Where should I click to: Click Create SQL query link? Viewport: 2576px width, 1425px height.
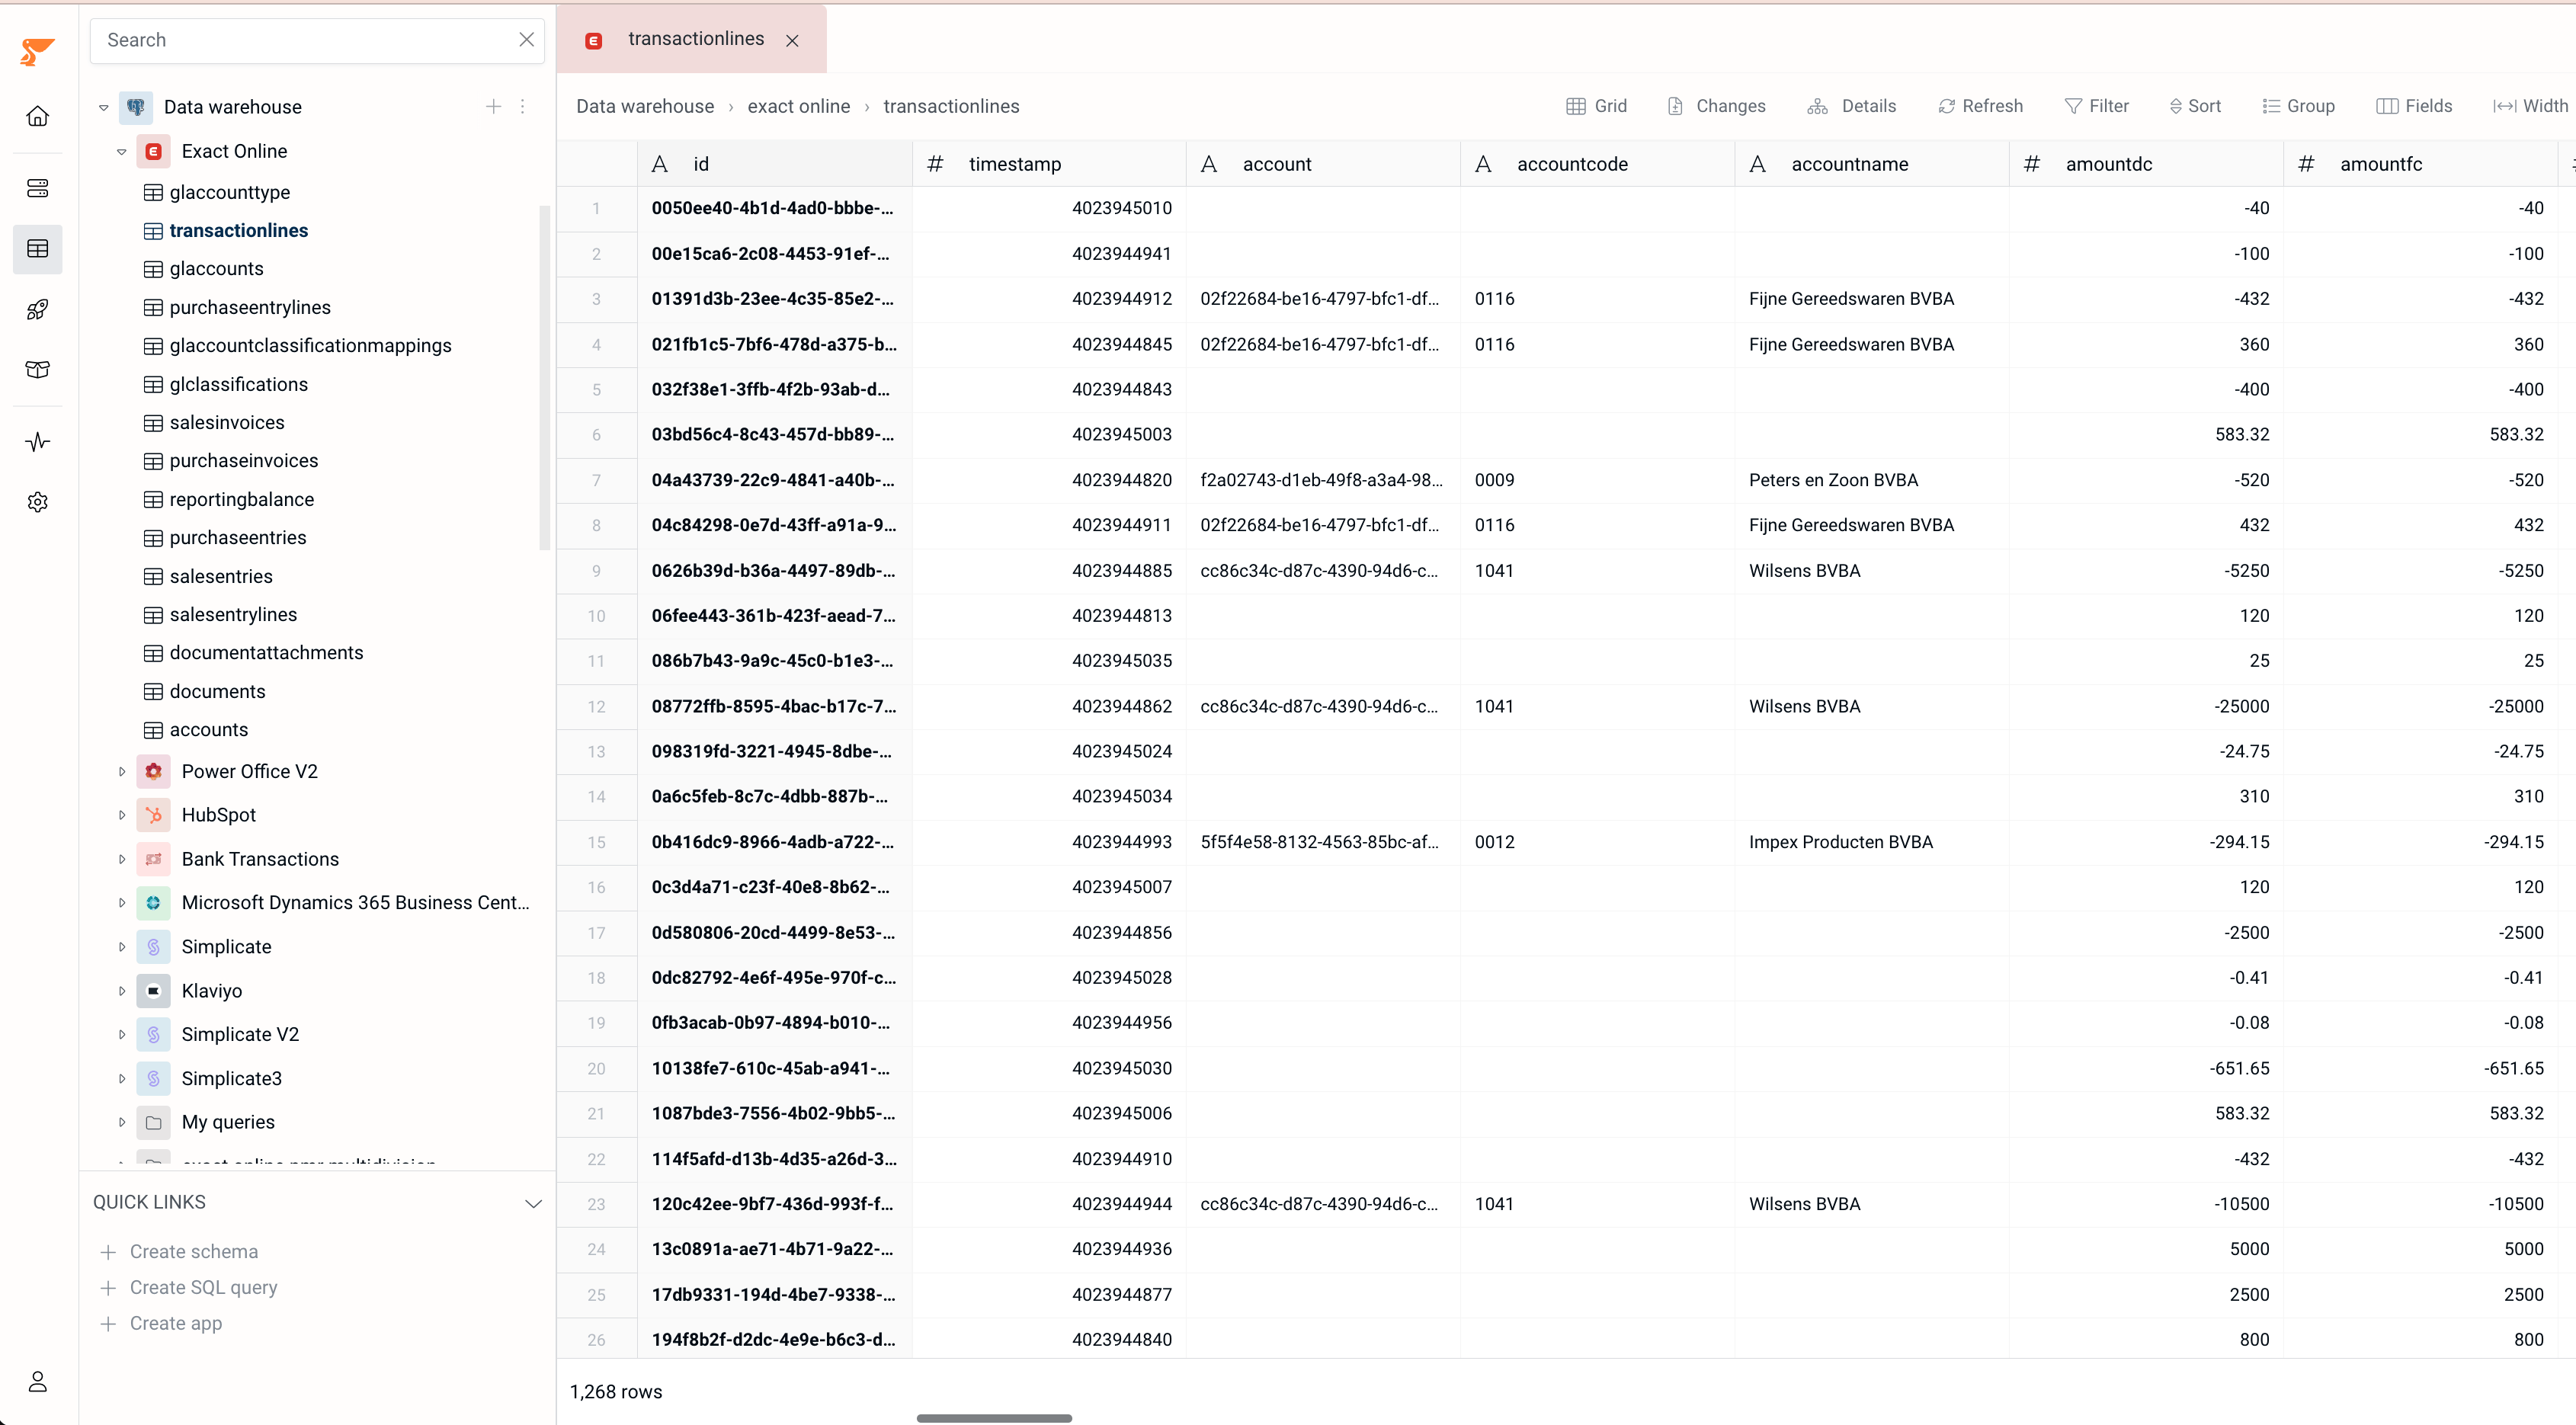[190, 1287]
